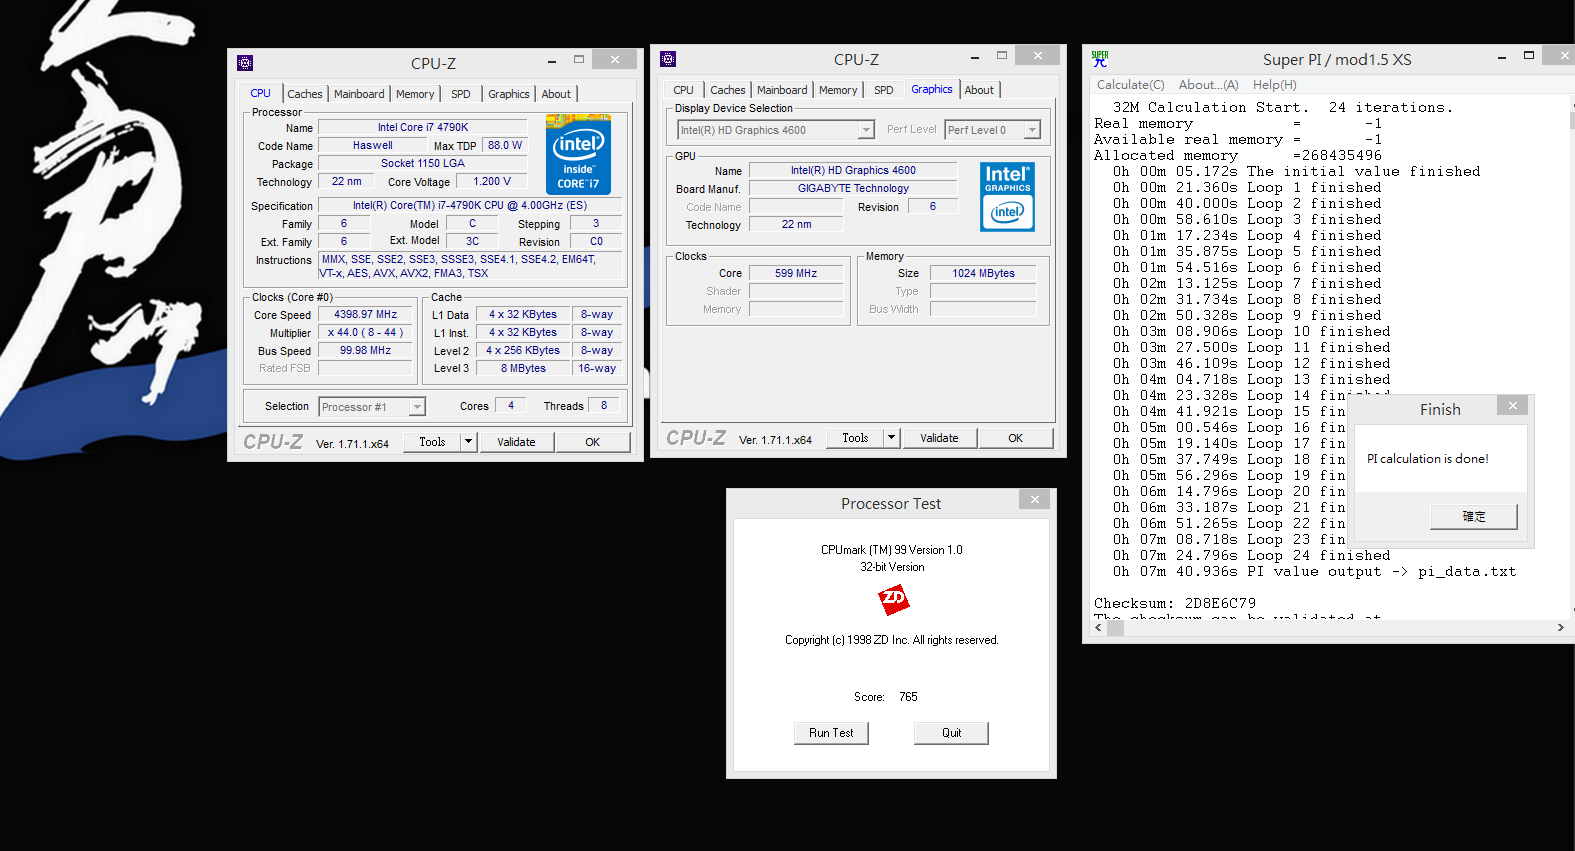This screenshot has height=851, width=1575.
Task: Expand the Processor #1 selection dropdown
Action: click(x=417, y=407)
